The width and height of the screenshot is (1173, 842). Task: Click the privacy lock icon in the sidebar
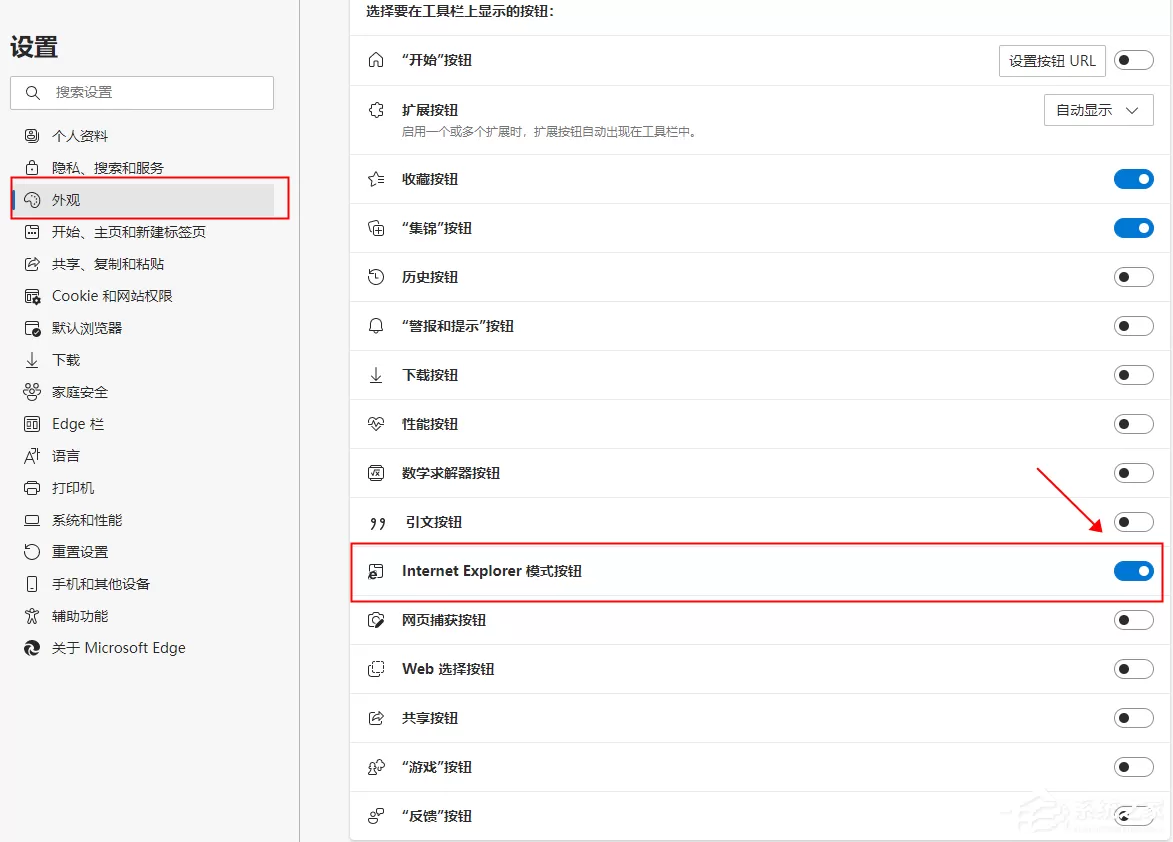[x=31, y=167]
